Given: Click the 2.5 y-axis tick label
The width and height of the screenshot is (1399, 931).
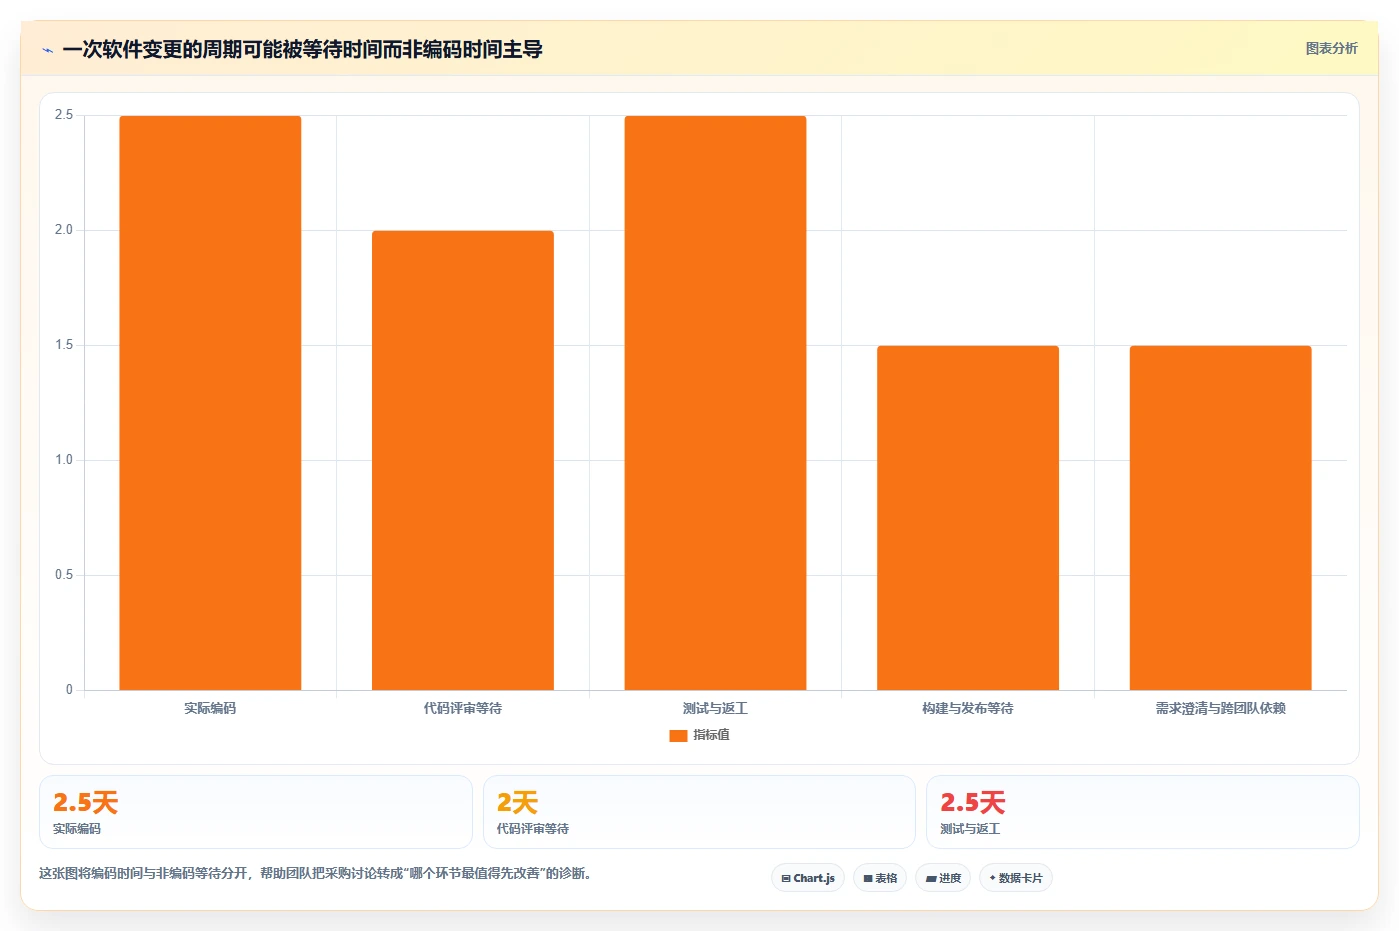Looking at the screenshot, I should [x=64, y=115].
